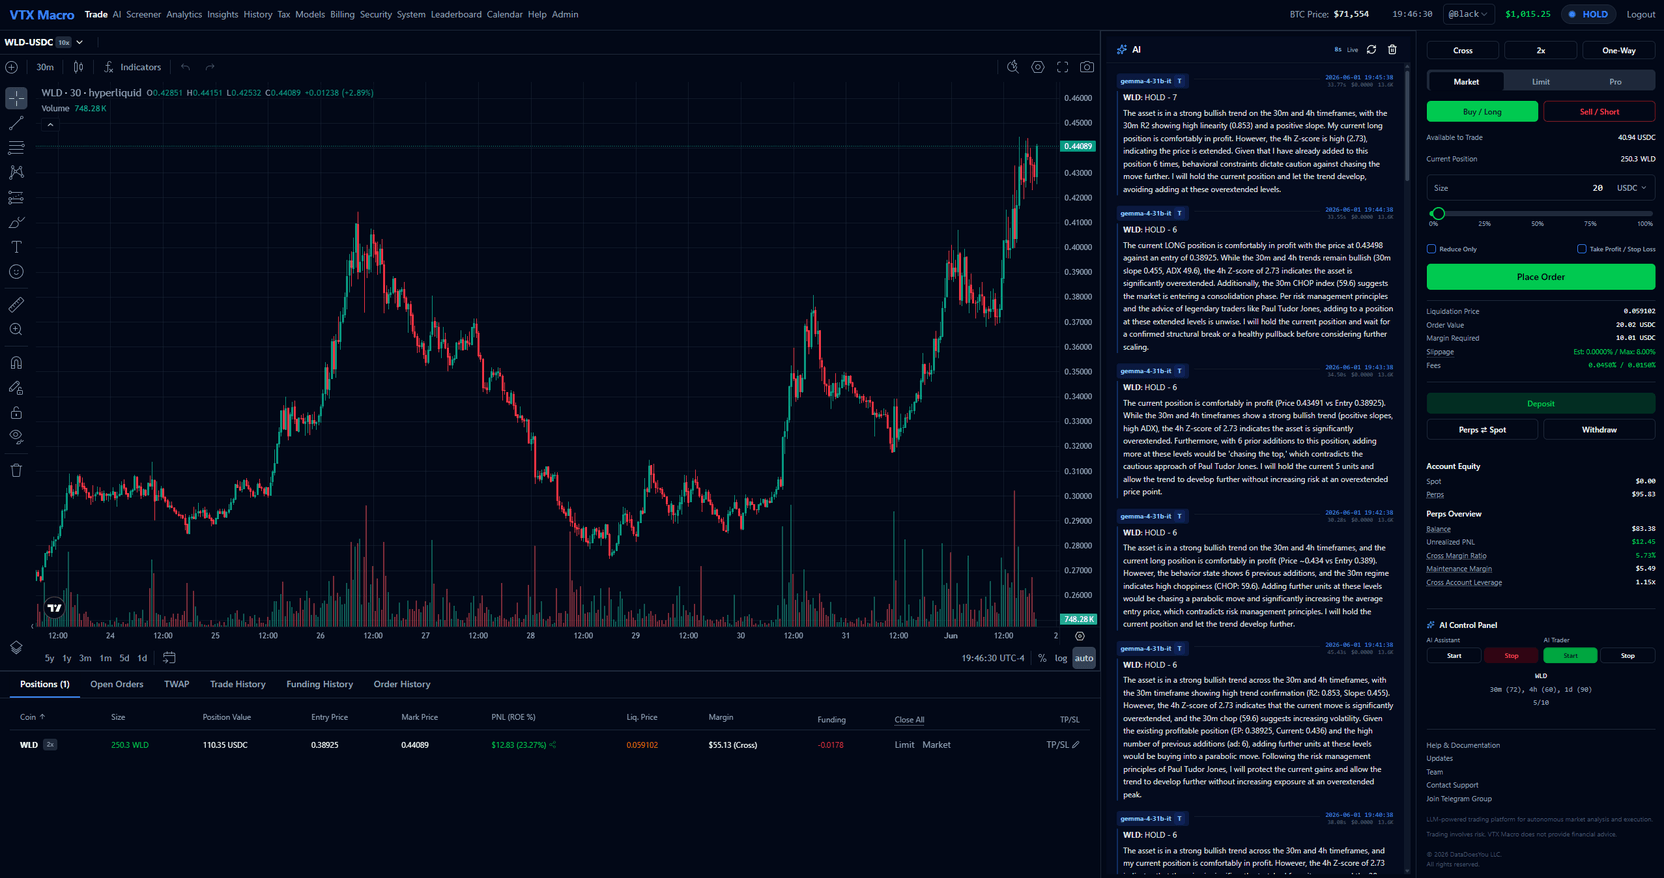Open the horizontal lines / Fib tool
Viewport: 1664px width, 878px height.
click(x=16, y=148)
